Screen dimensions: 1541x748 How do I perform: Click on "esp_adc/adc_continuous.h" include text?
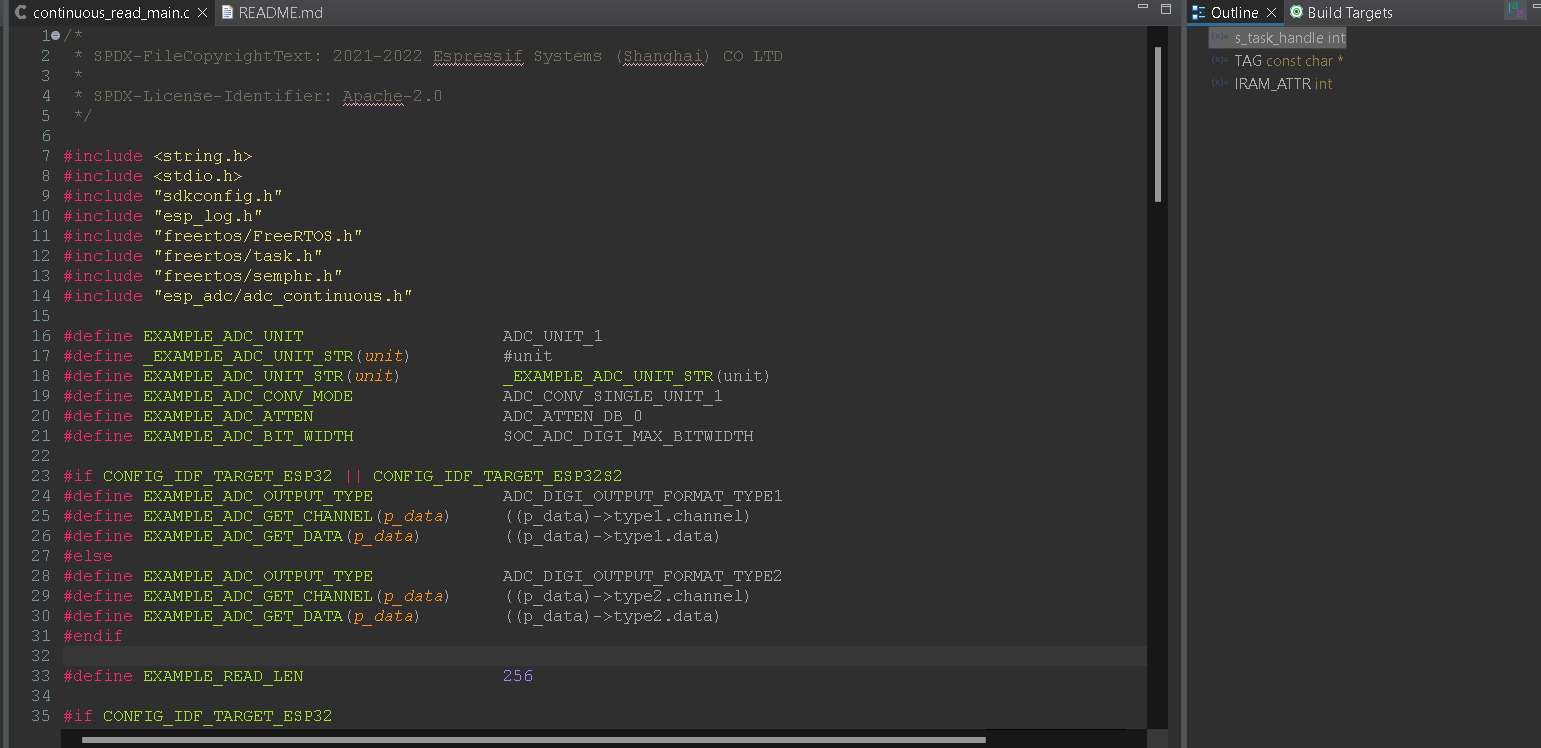[x=282, y=296]
